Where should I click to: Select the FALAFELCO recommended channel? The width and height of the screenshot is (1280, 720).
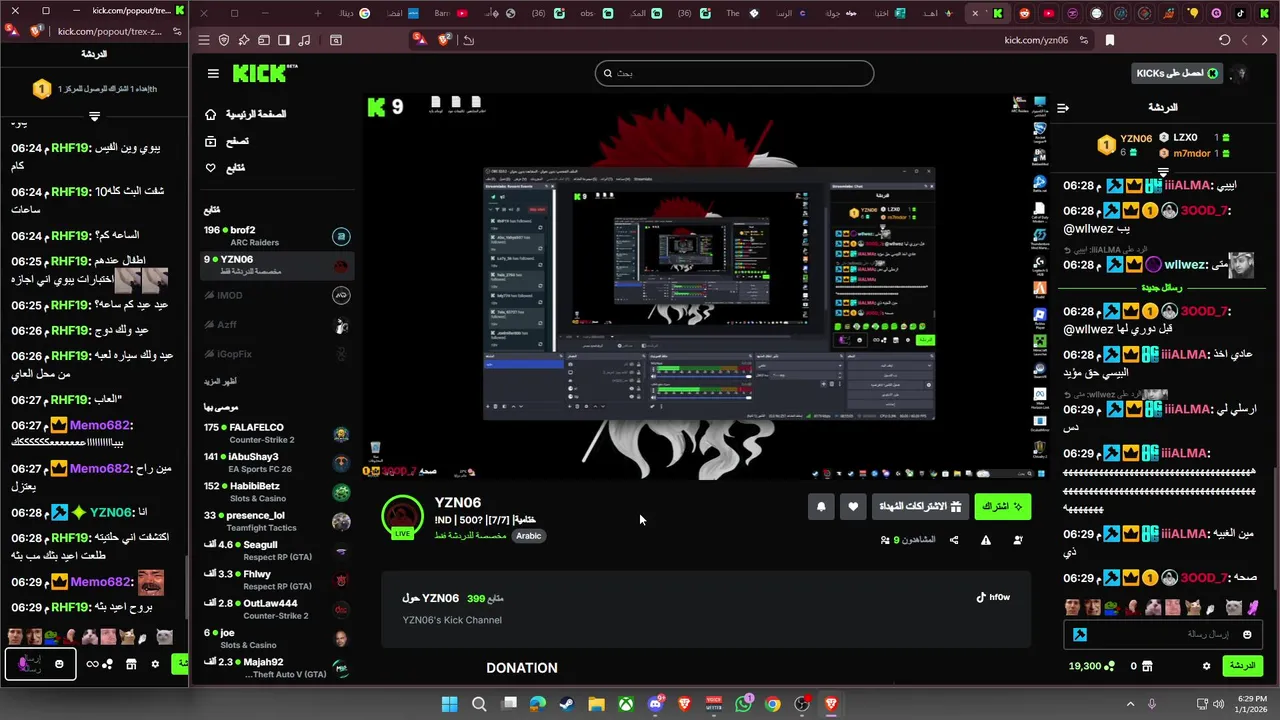coord(276,433)
